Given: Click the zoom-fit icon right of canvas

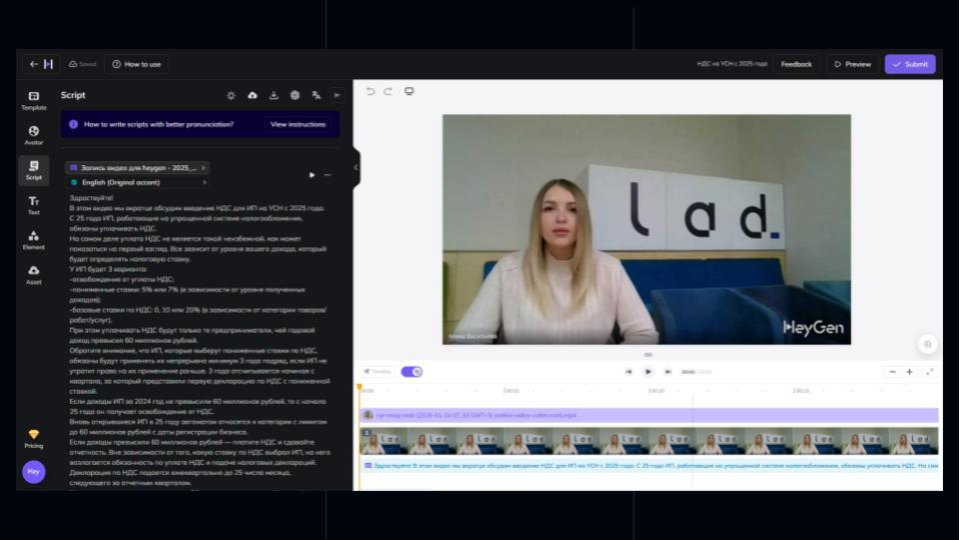Looking at the screenshot, I should (928, 344).
